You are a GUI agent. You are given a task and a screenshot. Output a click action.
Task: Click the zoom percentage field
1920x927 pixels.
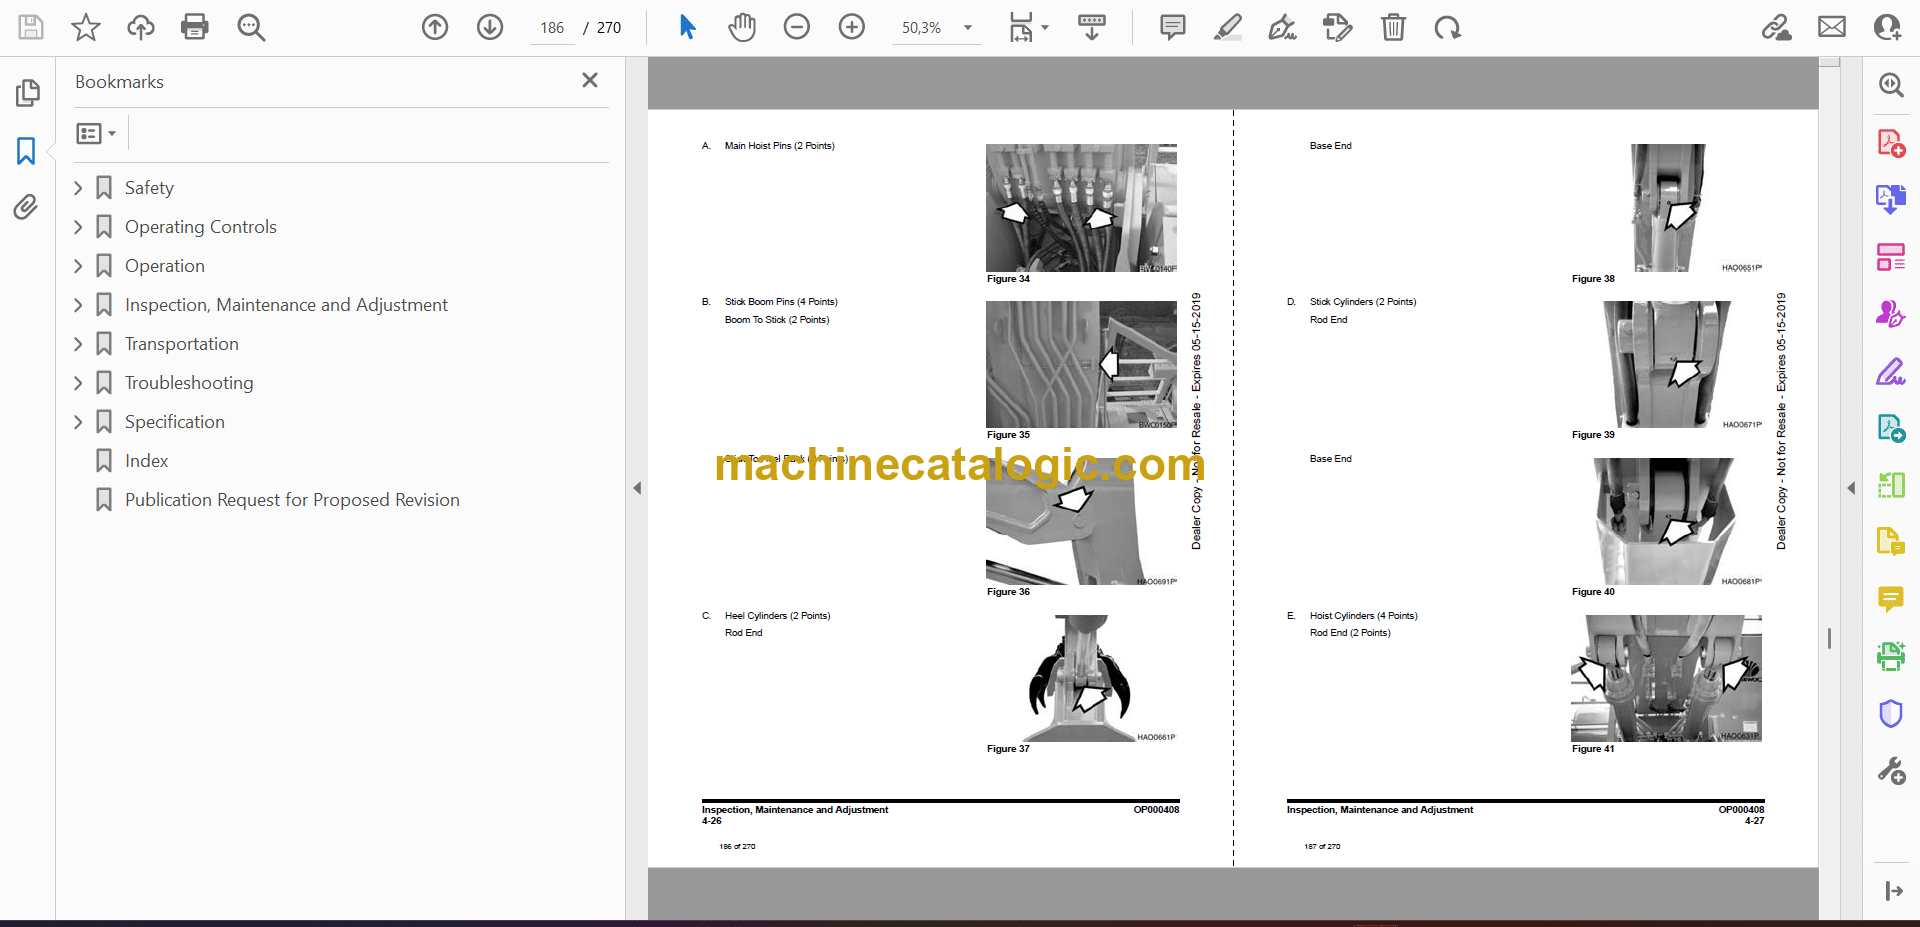[922, 28]
